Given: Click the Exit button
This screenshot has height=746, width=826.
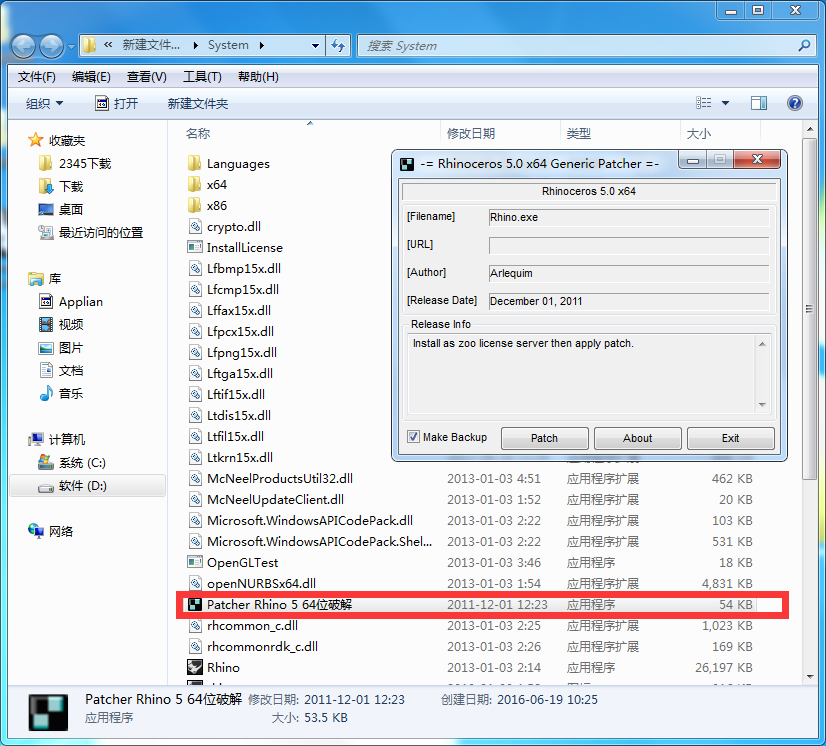Looking at the screenshot, I should [x=731, y=438].
